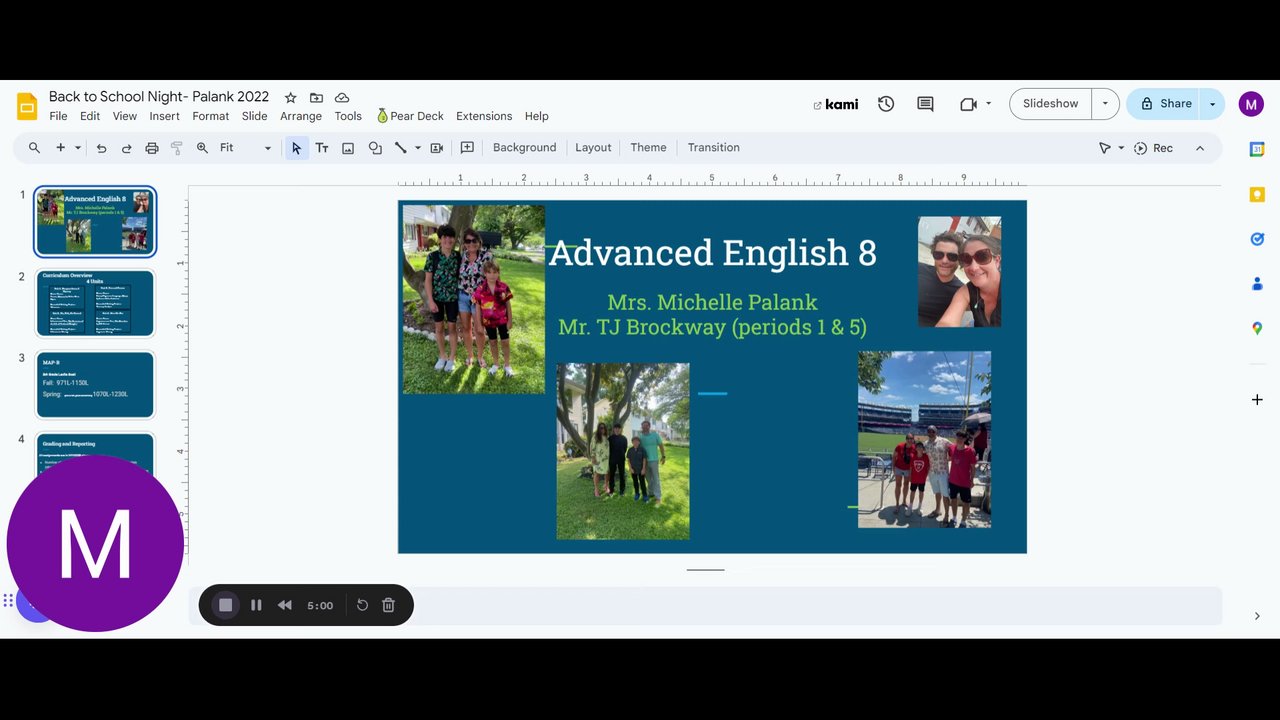Select the Text box tool
Screen dimensions: 1280x720
tap(322, 148)
